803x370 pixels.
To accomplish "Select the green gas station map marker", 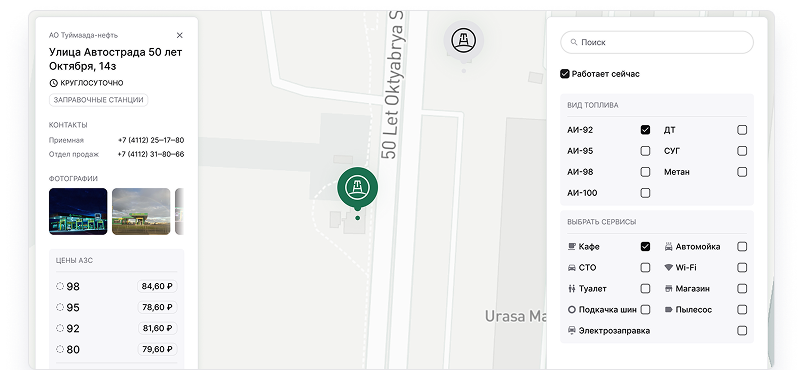I will pyautogui.click(x=357, y=189).
